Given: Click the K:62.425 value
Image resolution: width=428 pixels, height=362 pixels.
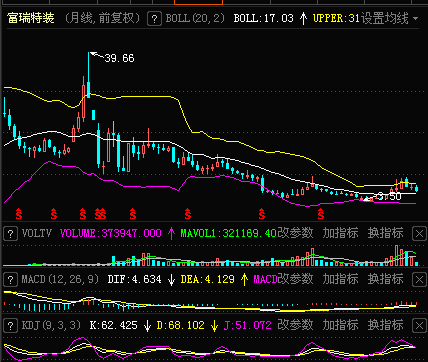Looking at the screenshot, I should [x=113, y=325].
